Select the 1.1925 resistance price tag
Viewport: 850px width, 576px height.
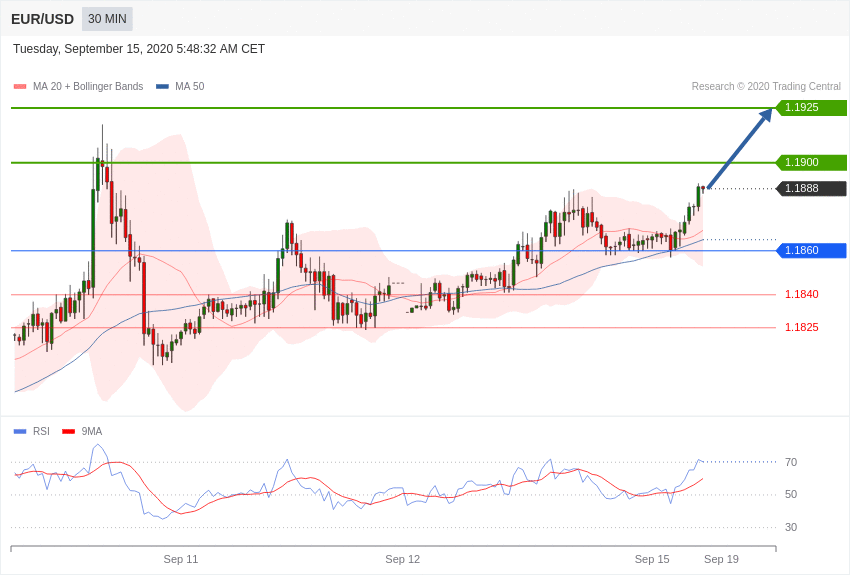click(x=812, y=107)
